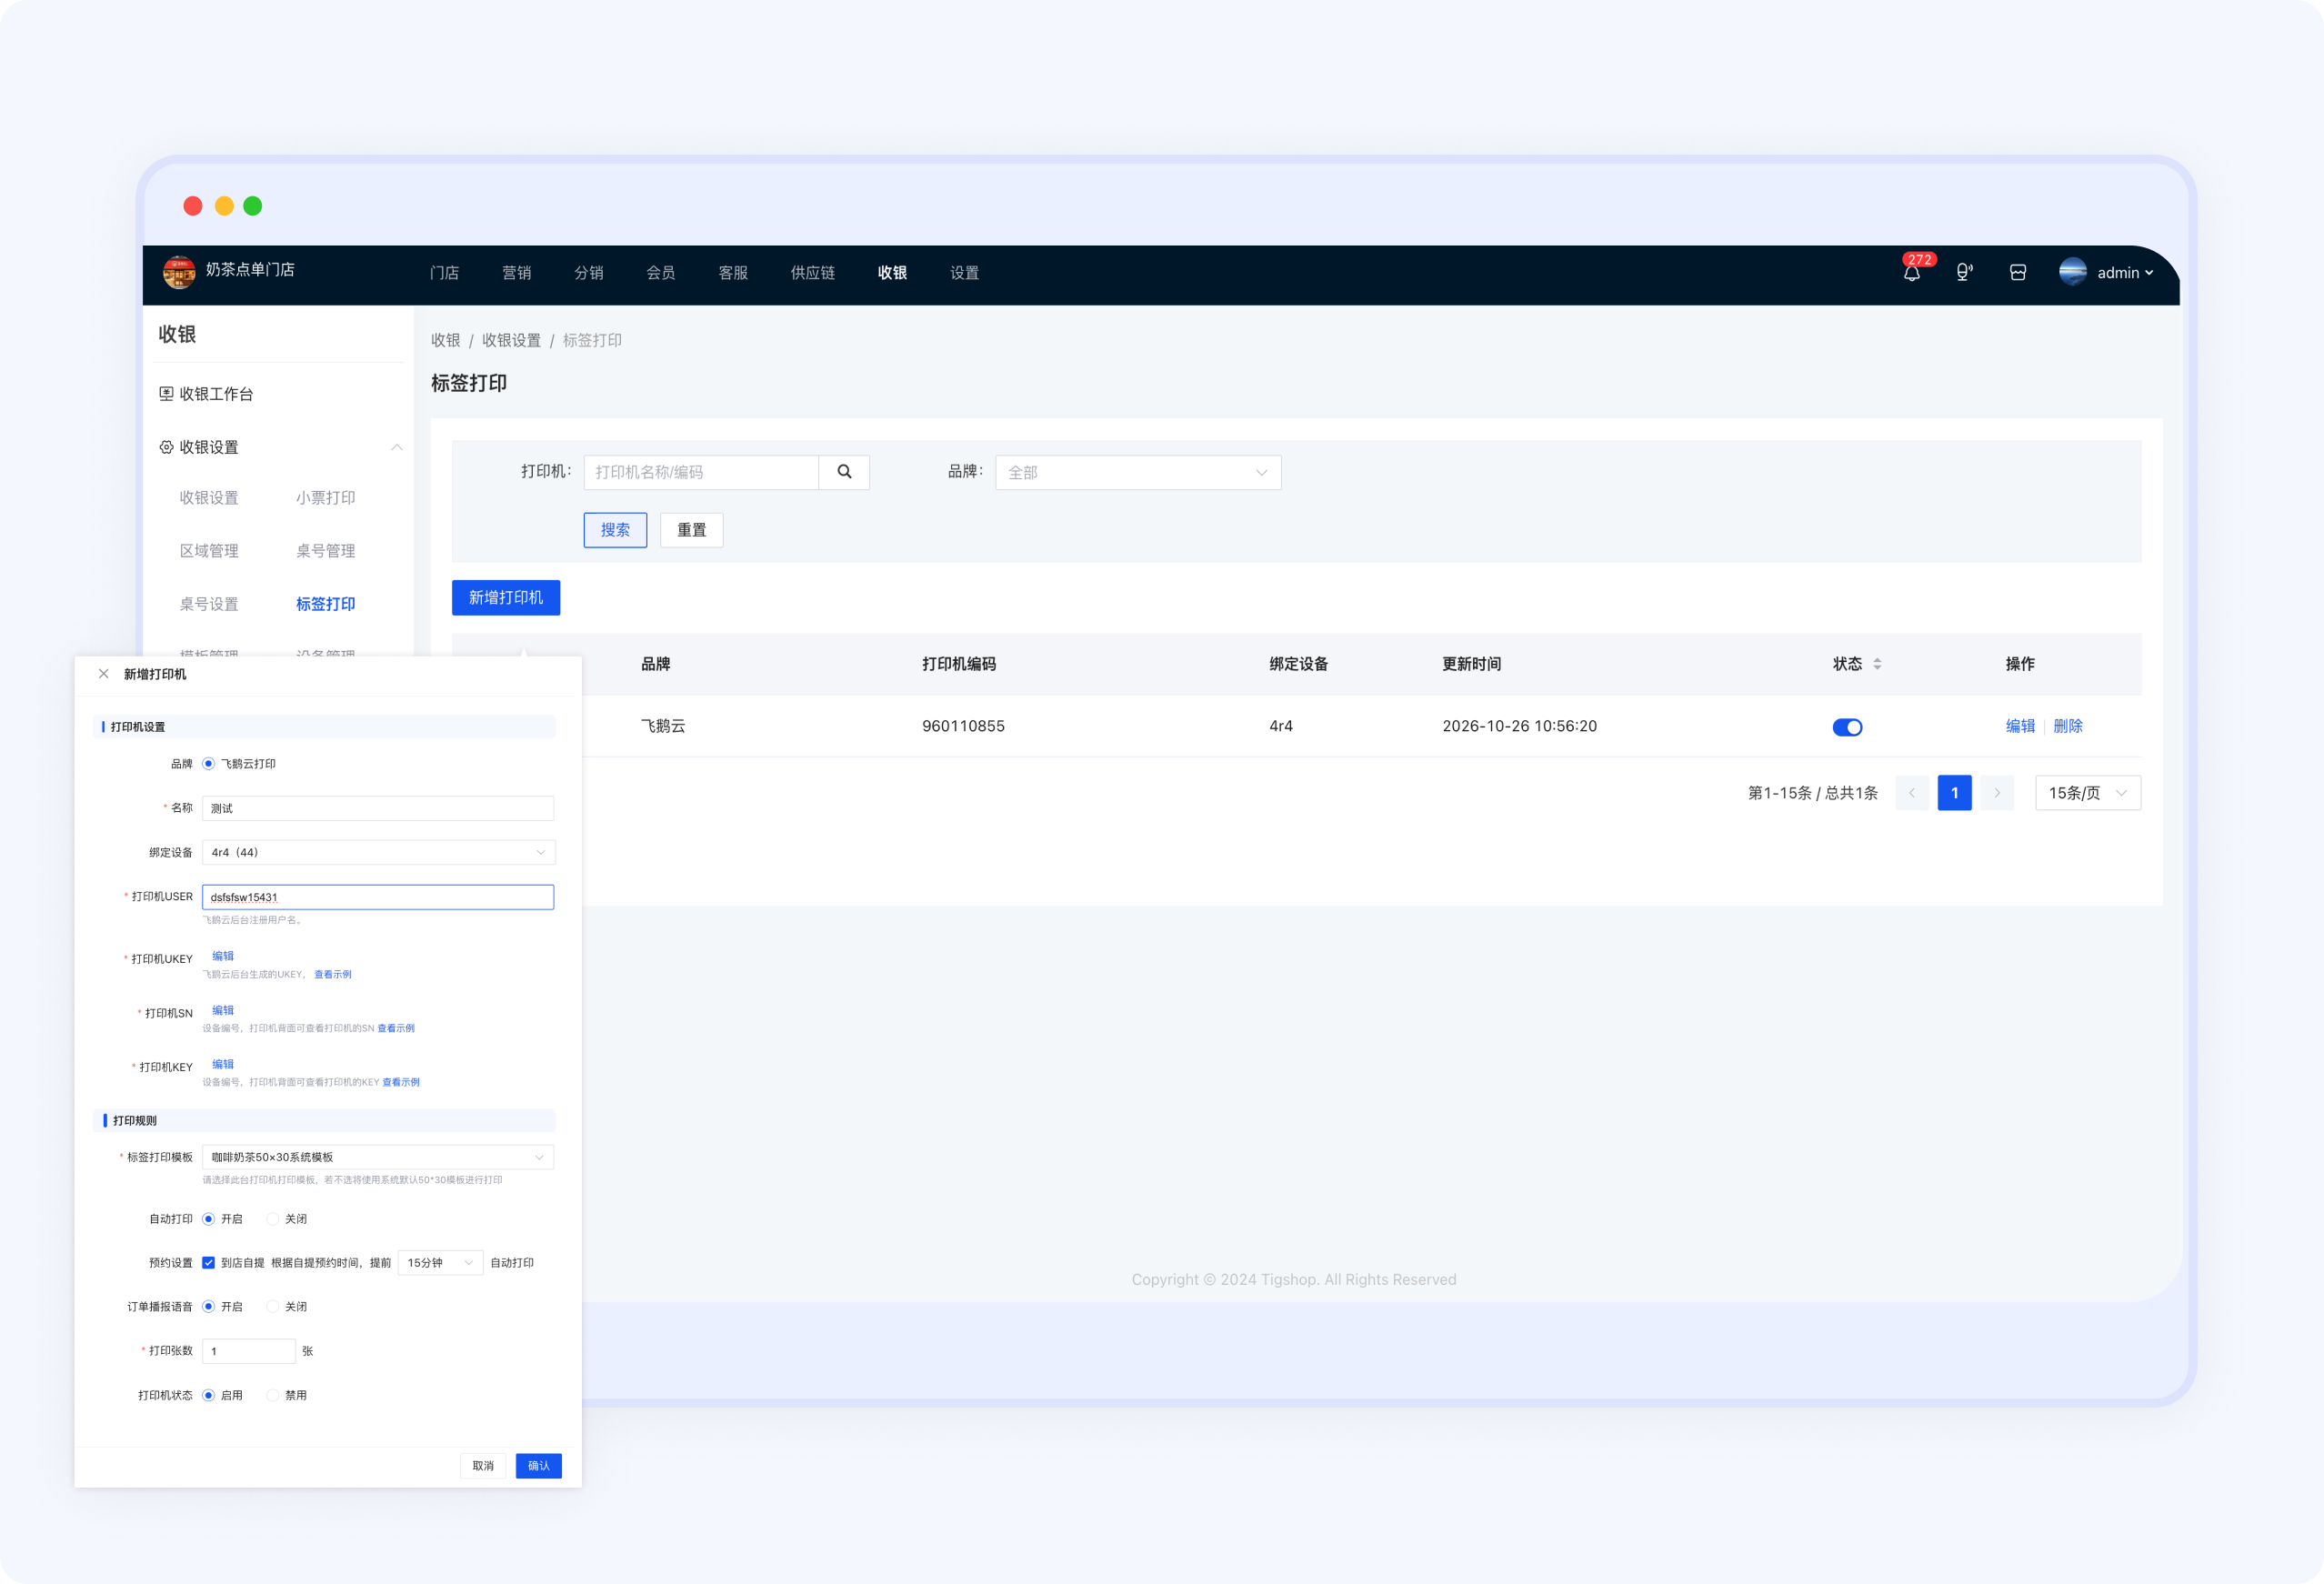Click the 打印张数 input field

pyautogui.click(x=249, y=1351)
